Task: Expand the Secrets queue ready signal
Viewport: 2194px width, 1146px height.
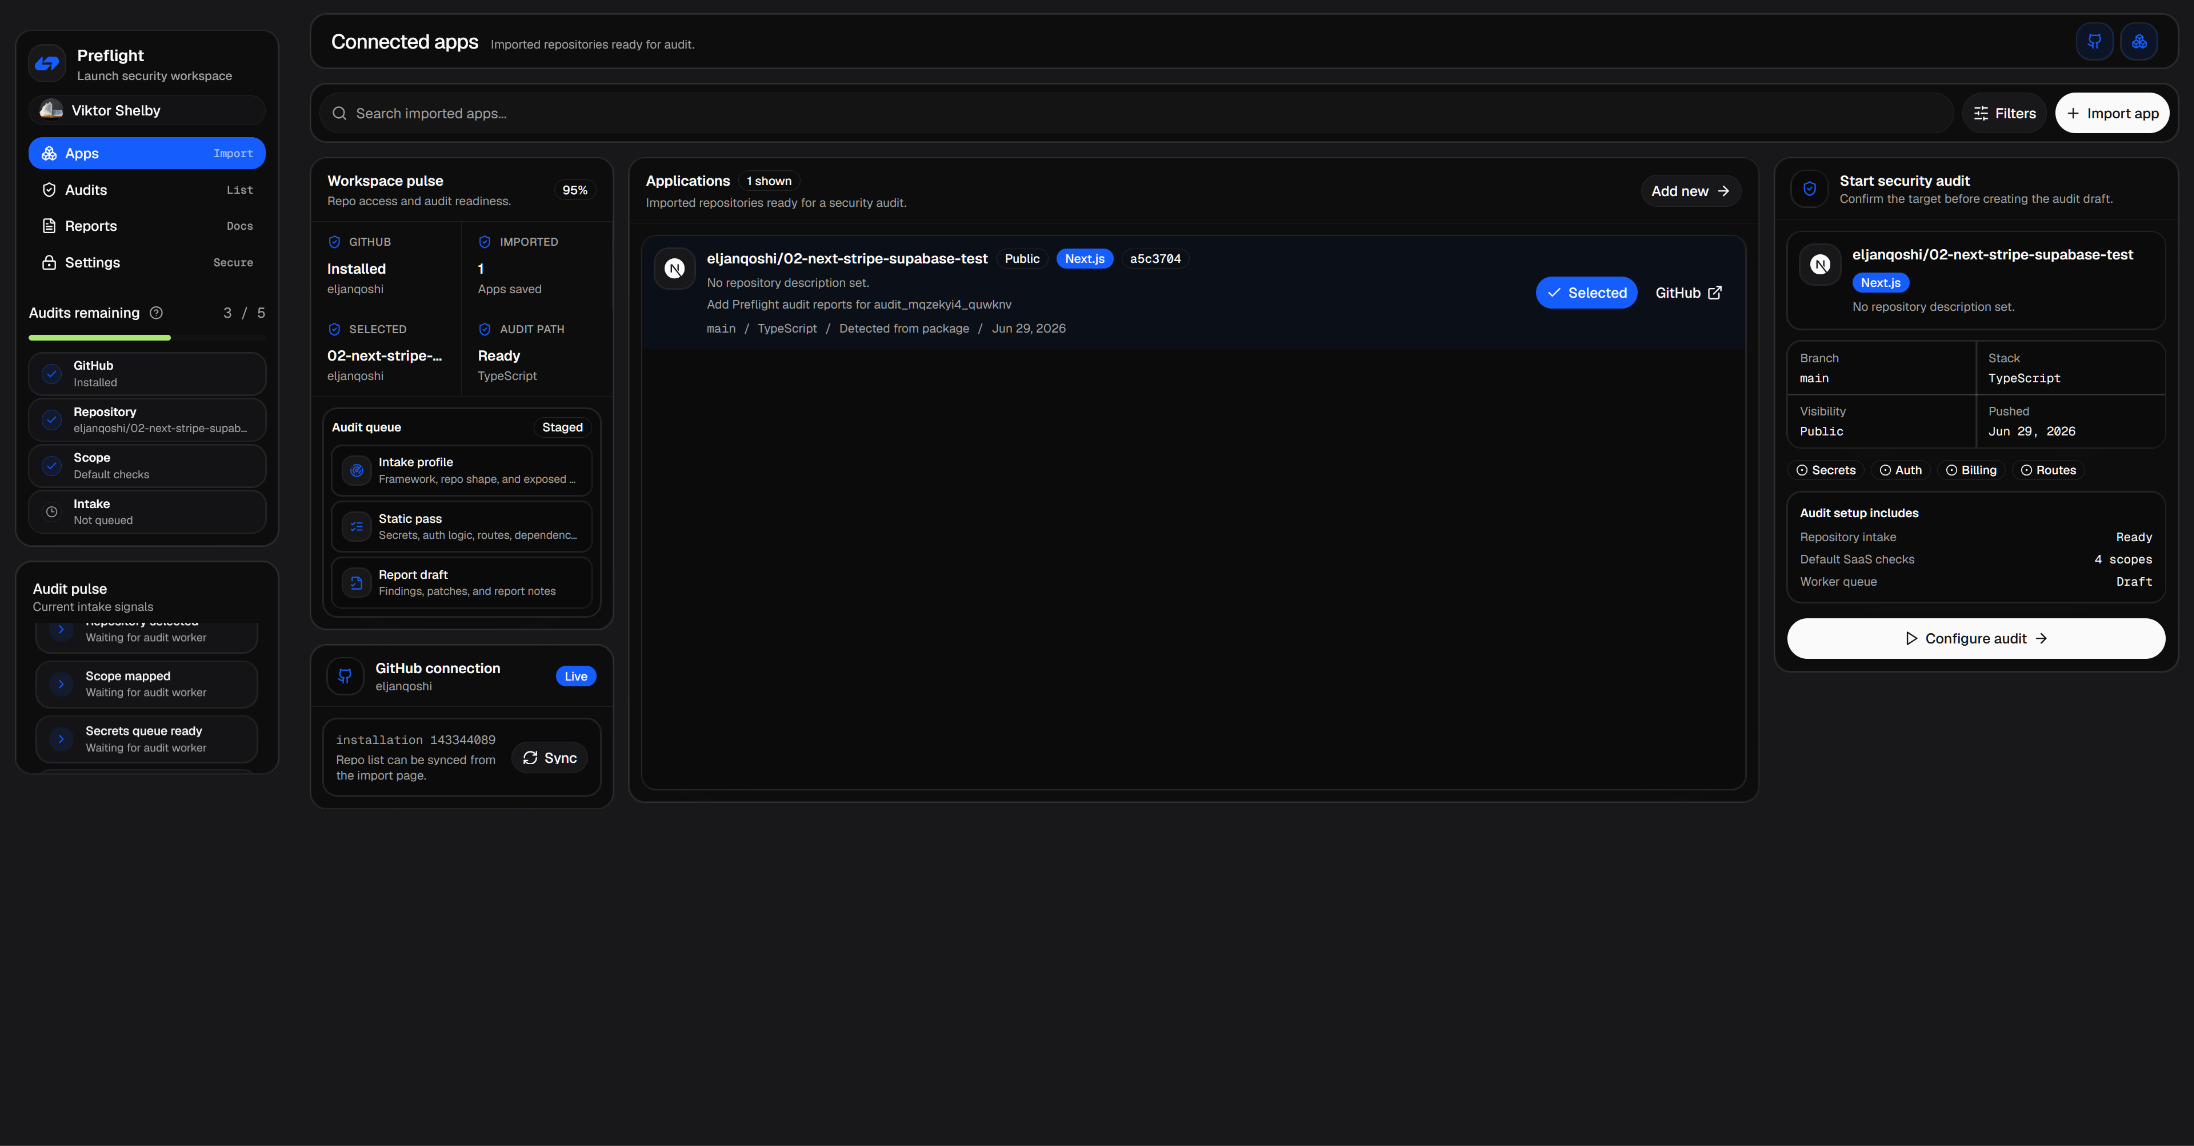Action: [x=147, y=739]
